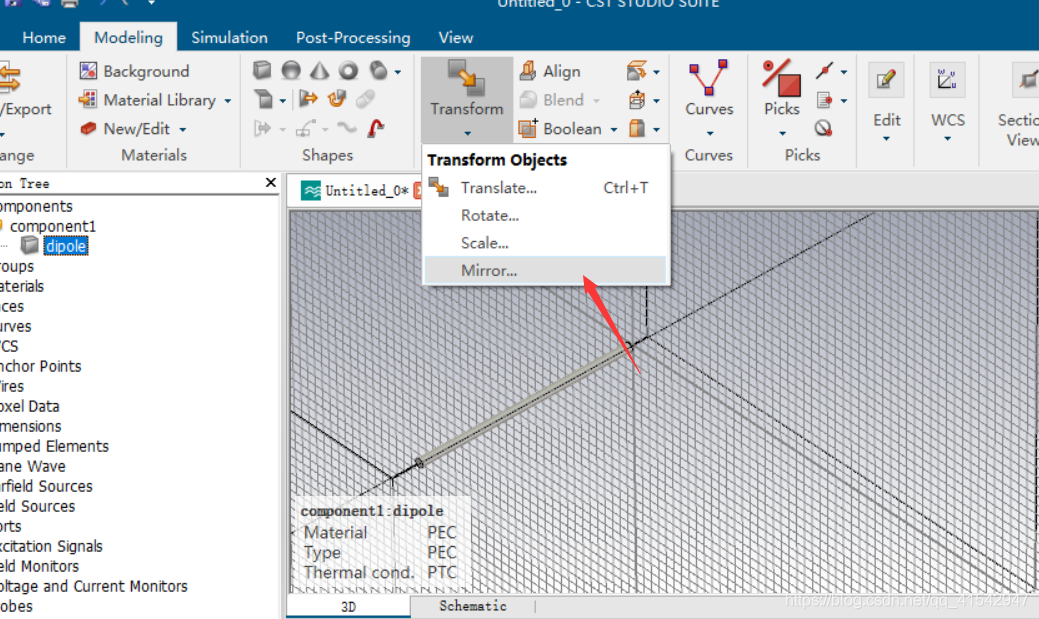Click the dipole cylinder in 3D view
The width and height of the screenshot is (1039, 619).
(523, 406)
